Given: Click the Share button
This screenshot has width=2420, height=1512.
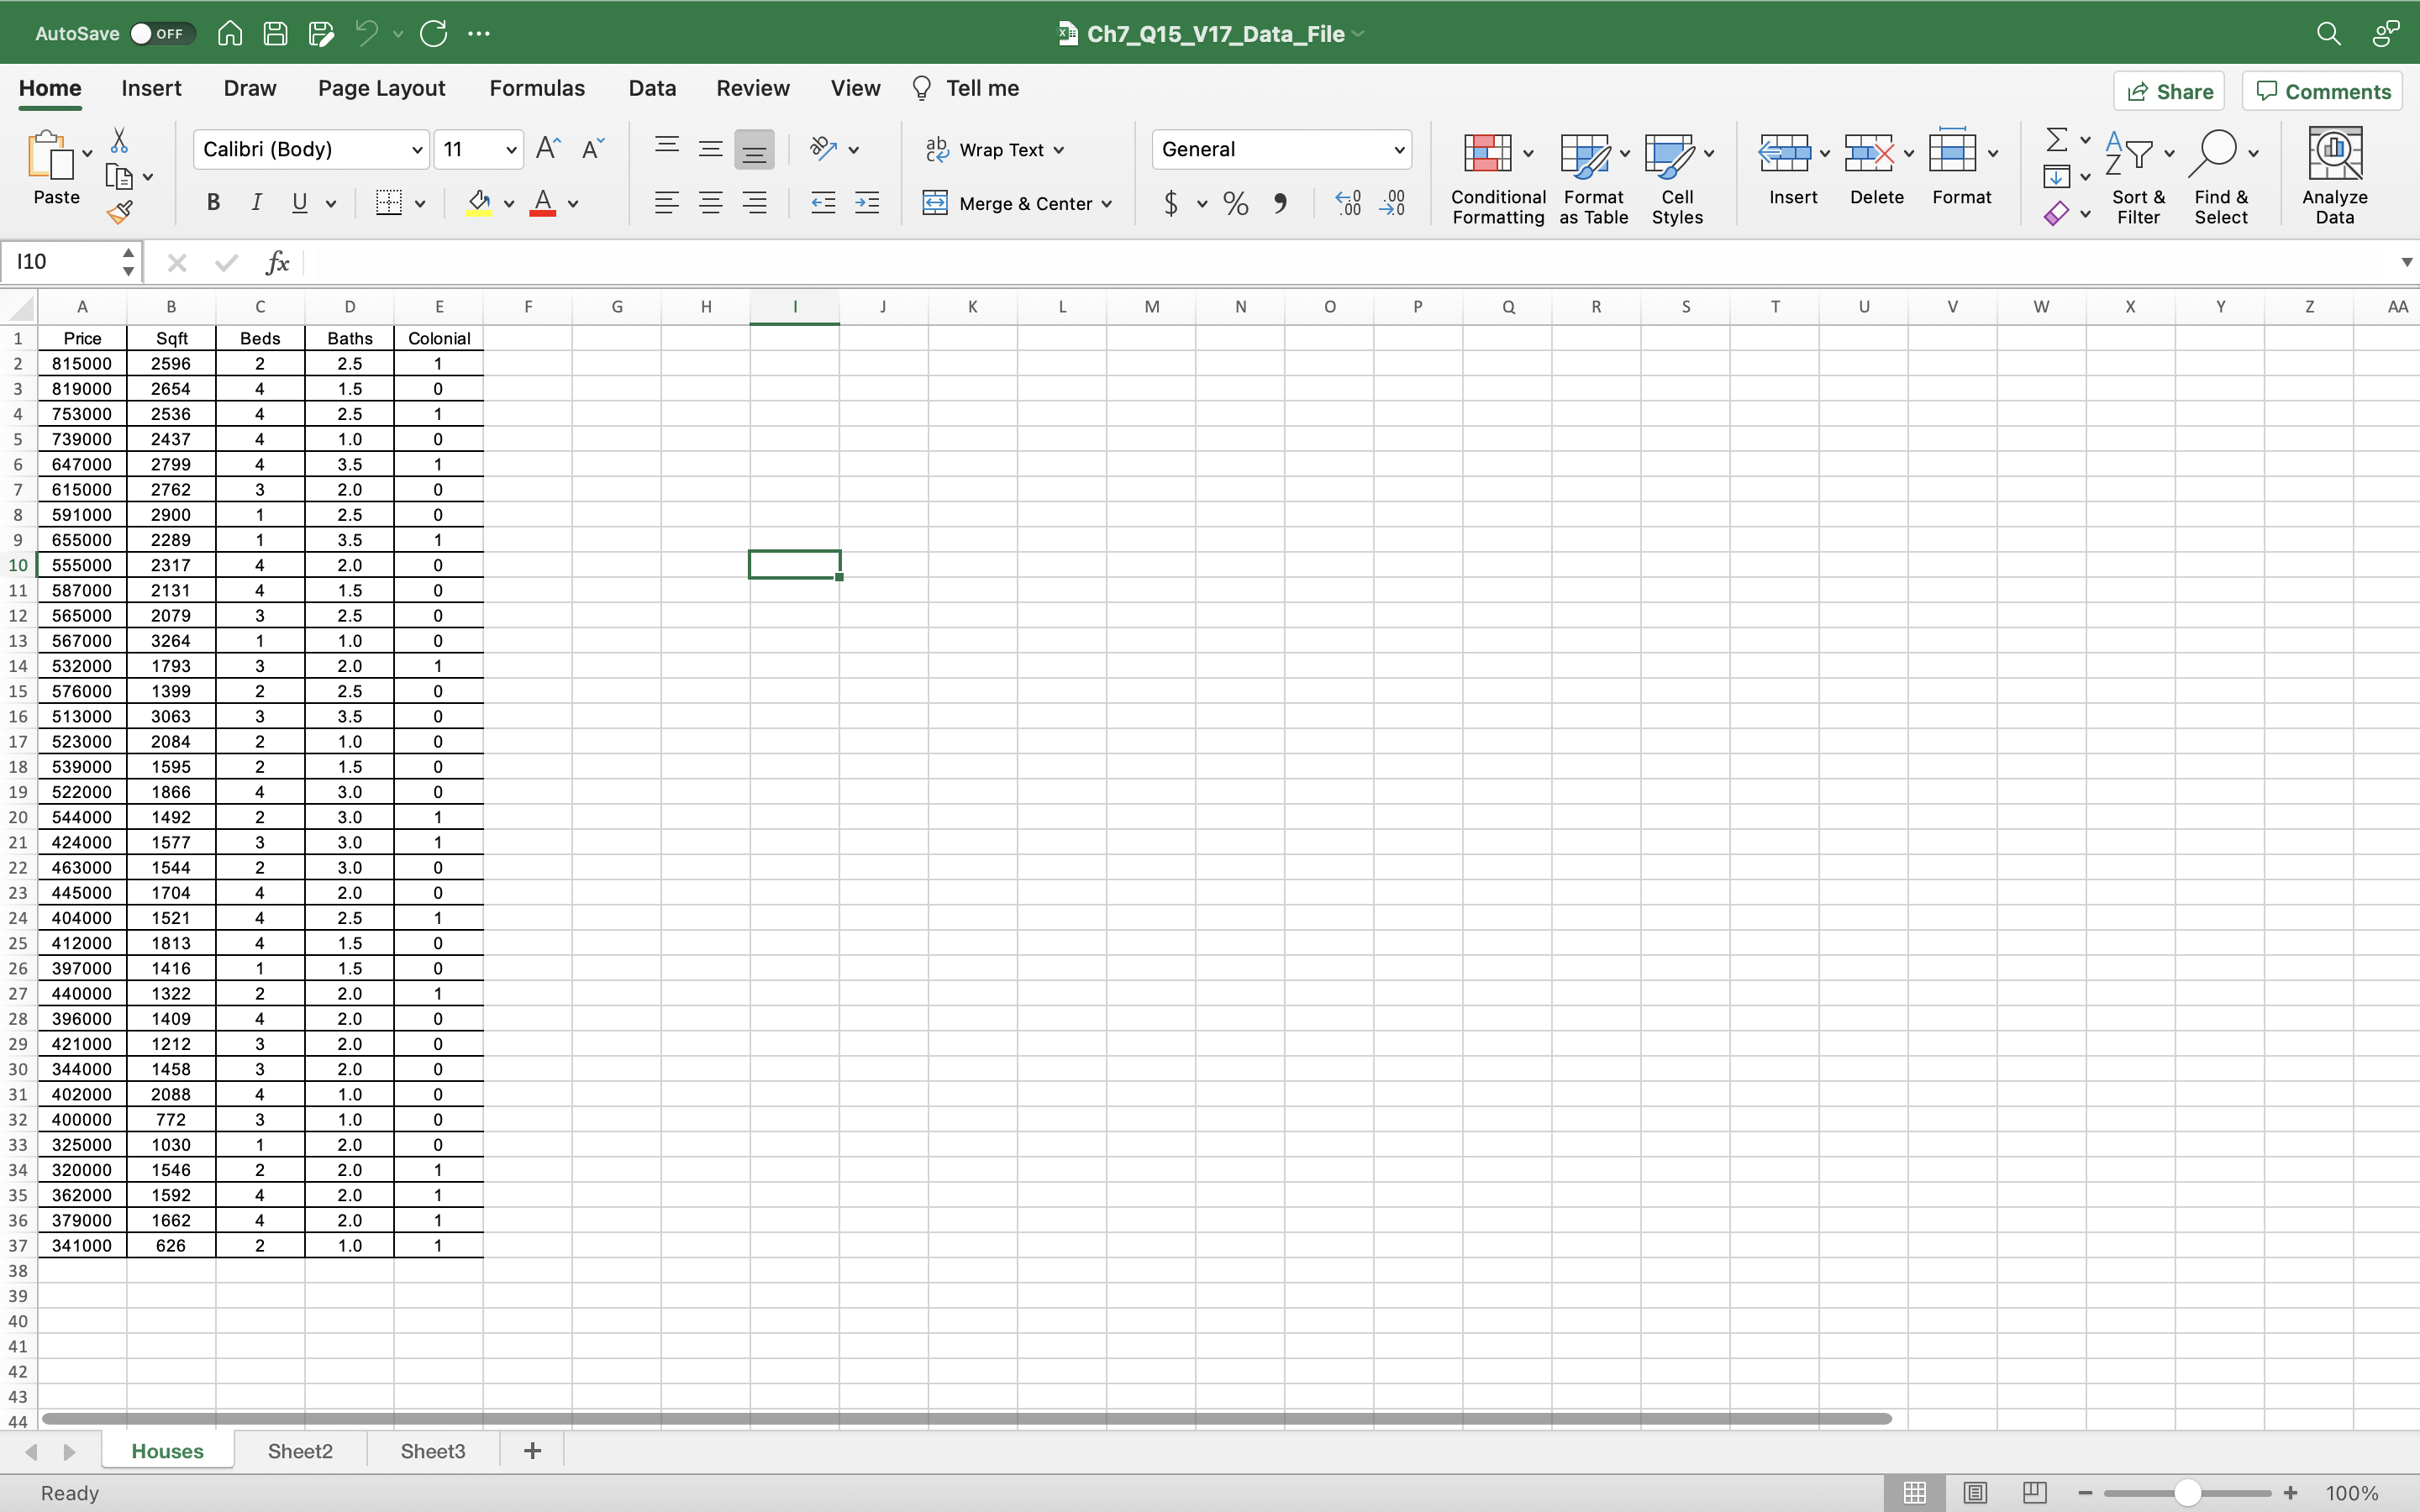Looking at the screenshot, I should click(2169, 92).
